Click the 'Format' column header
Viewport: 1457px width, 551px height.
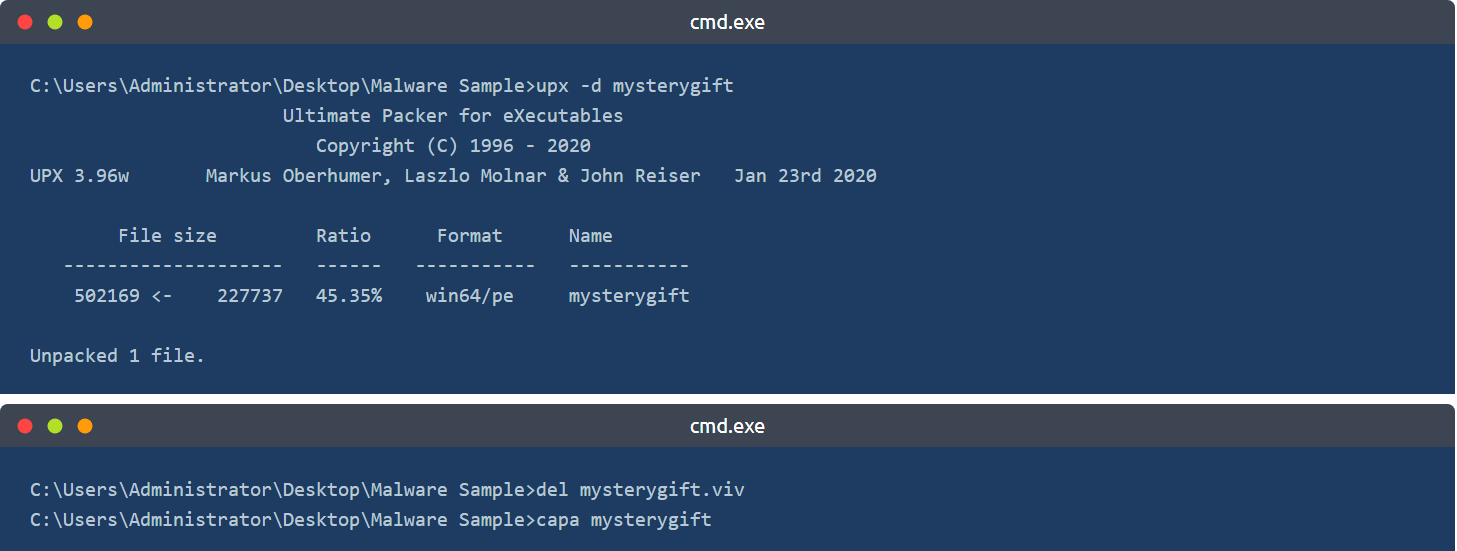click(469, 236)
